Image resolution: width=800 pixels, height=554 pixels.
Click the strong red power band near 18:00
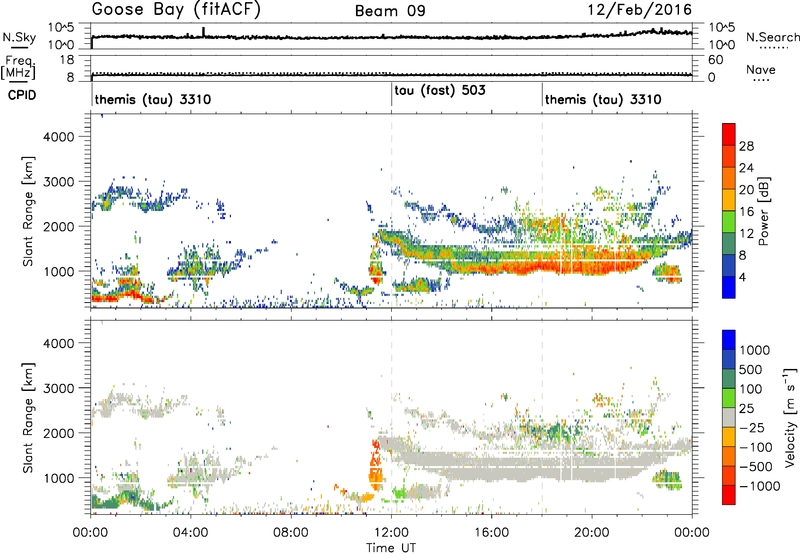pyautogui.click(x=542, y=265)
